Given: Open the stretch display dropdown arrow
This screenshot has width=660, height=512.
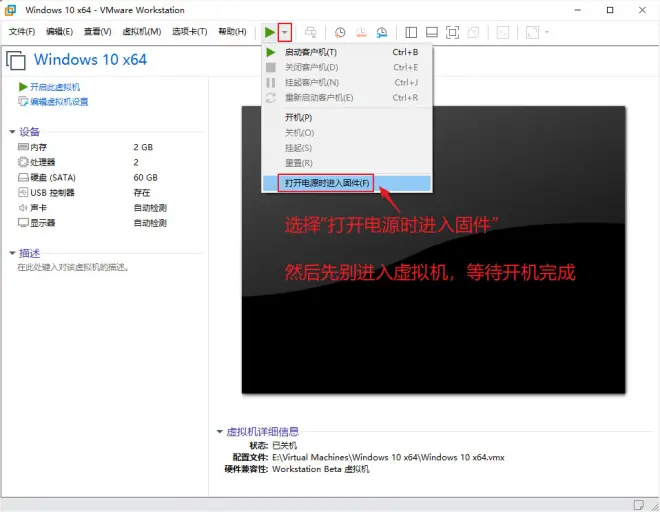Looking at the screenshot, I should tap(547, 32).
